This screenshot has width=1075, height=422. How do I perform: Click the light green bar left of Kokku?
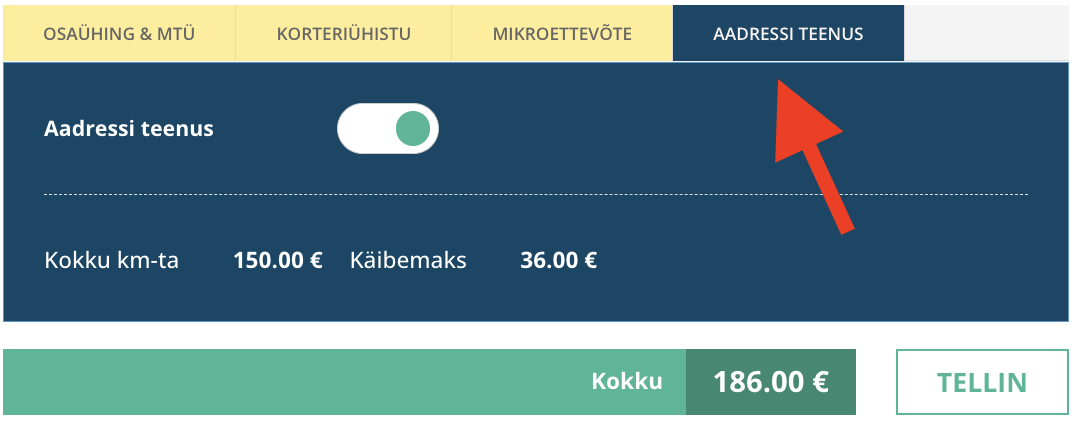pos(300,382)
